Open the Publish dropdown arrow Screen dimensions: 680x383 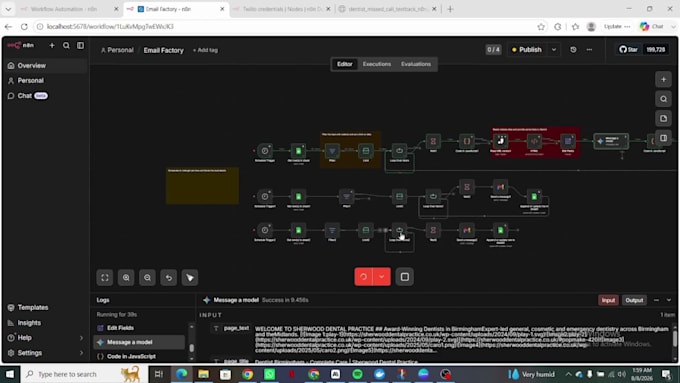[x=554, y=50]
